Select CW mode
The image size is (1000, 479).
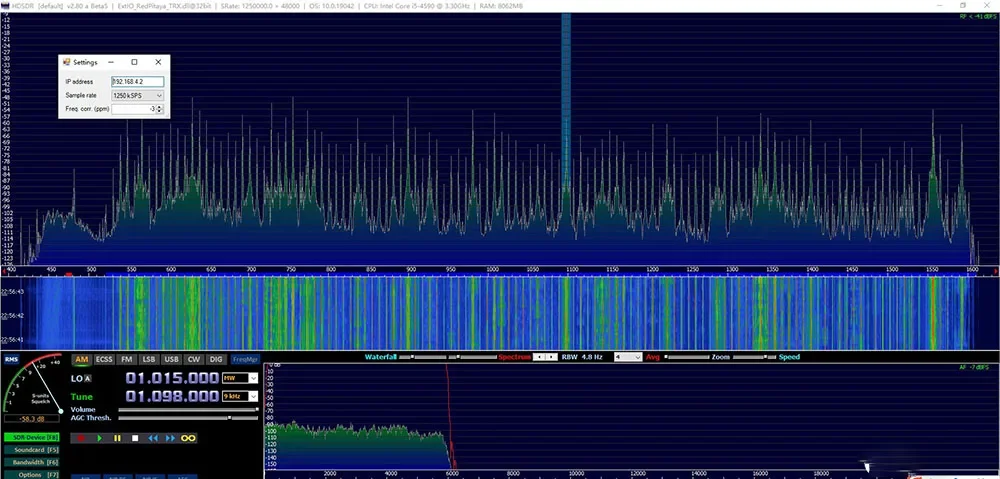click(x=193, y=359)
